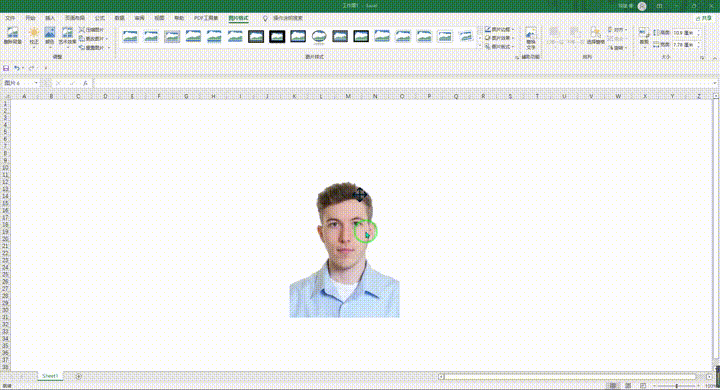Click the Remove Background icon
Screen dimensions: 720x390
(x=12, y=36)
